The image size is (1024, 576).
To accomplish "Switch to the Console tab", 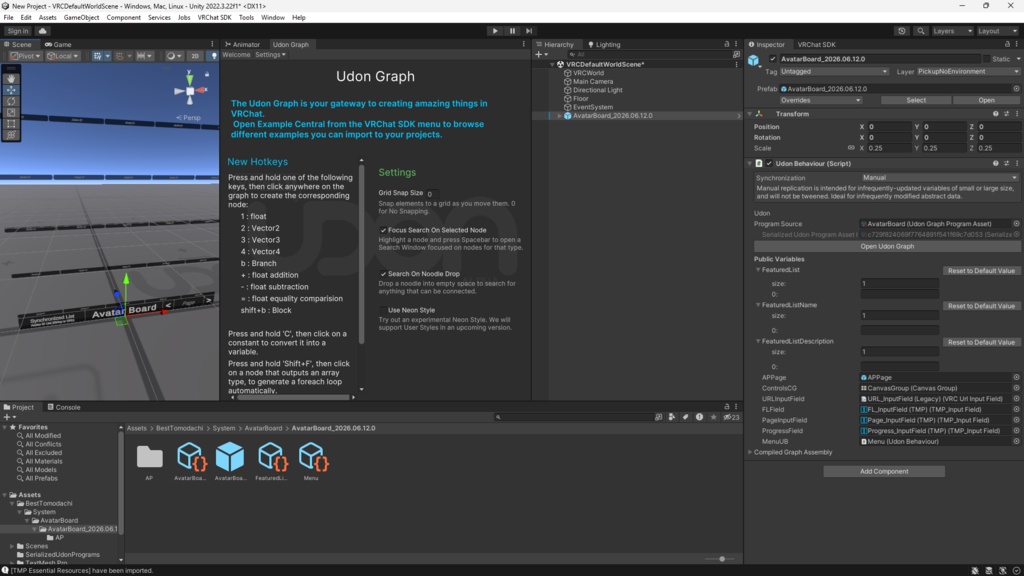I will pyautogui.click(x=64, y=407).
